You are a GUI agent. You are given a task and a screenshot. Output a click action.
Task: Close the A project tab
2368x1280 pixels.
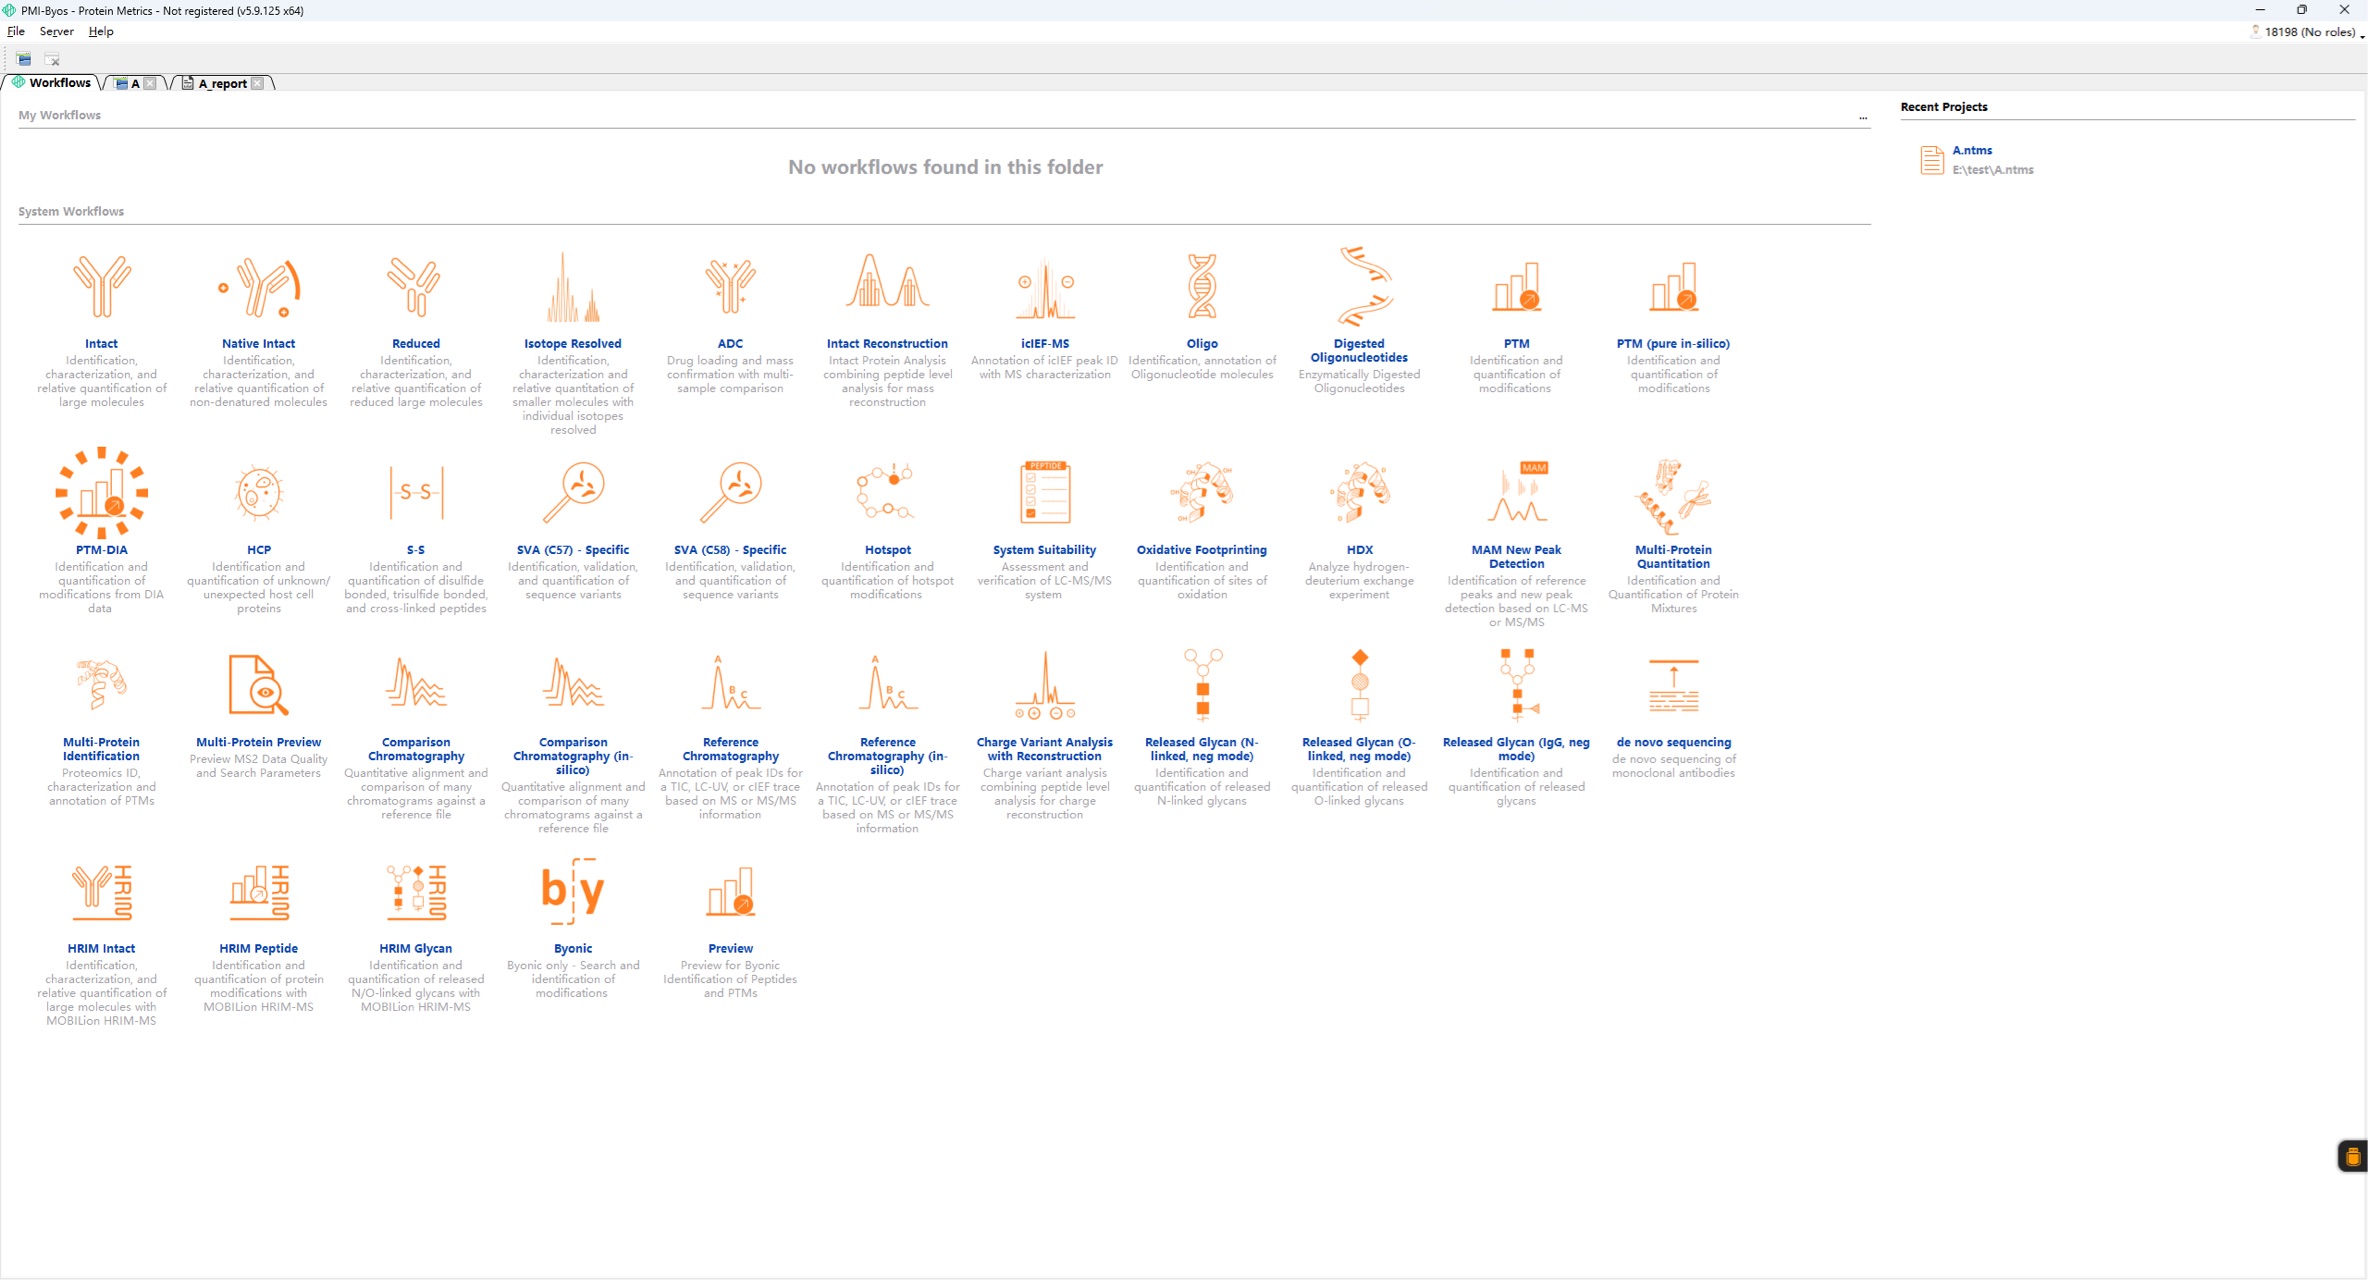coord(150,84)
